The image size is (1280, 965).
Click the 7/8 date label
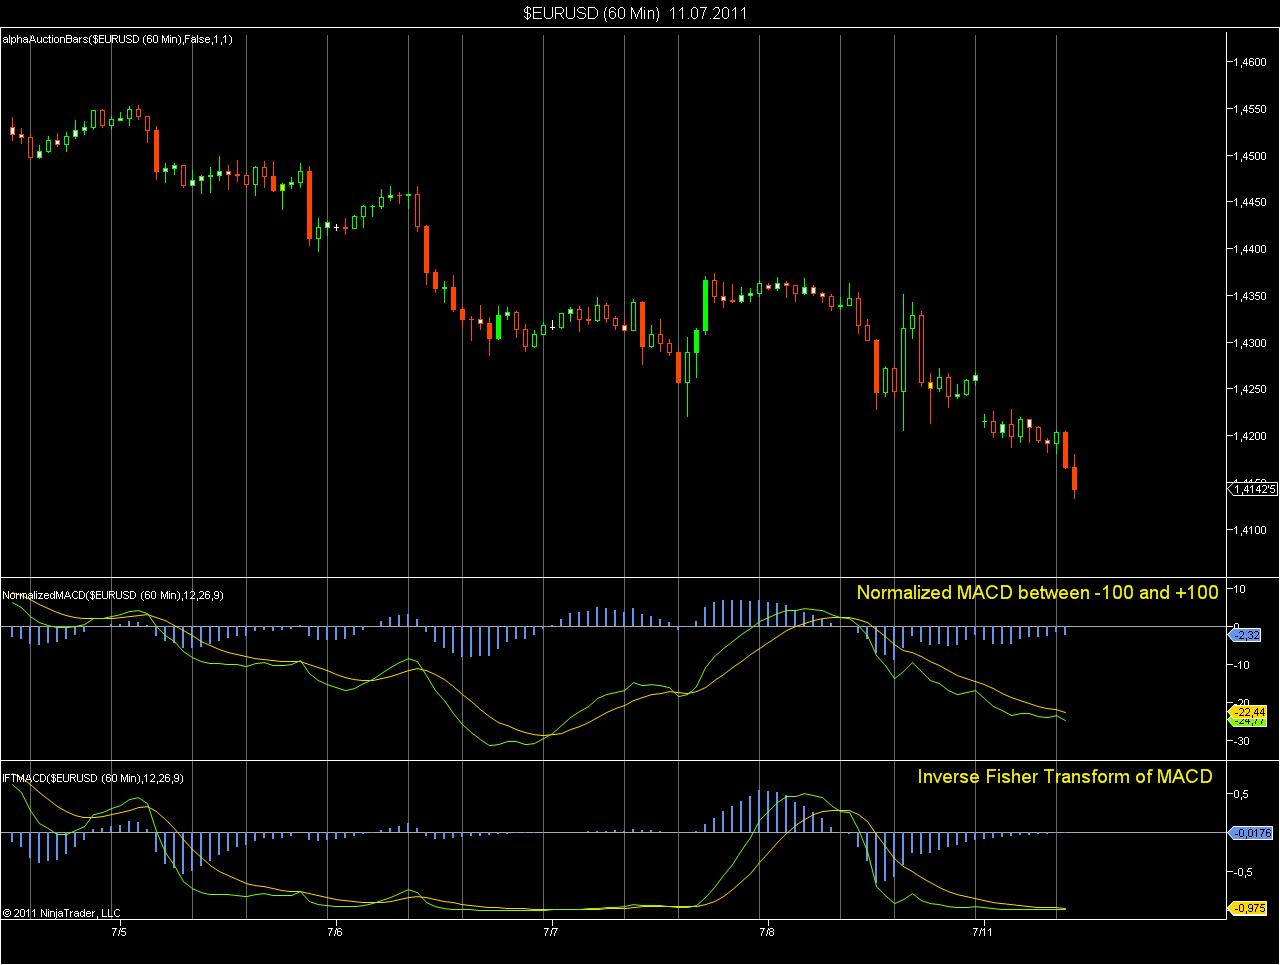pos(766,932)
